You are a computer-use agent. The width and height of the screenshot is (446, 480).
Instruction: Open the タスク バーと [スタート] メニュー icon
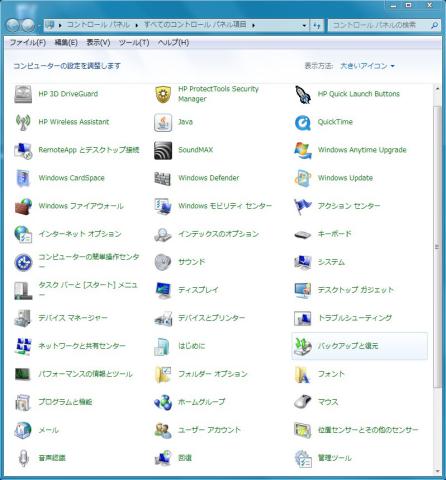23,290
